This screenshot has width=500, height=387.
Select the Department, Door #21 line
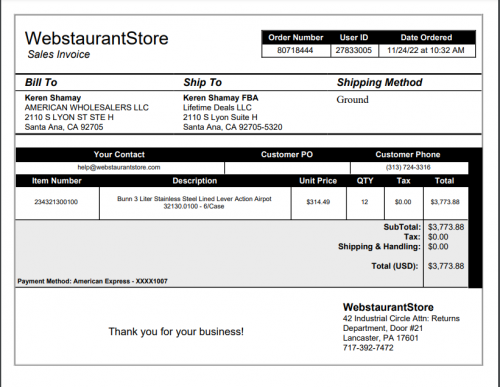(383, 328)
